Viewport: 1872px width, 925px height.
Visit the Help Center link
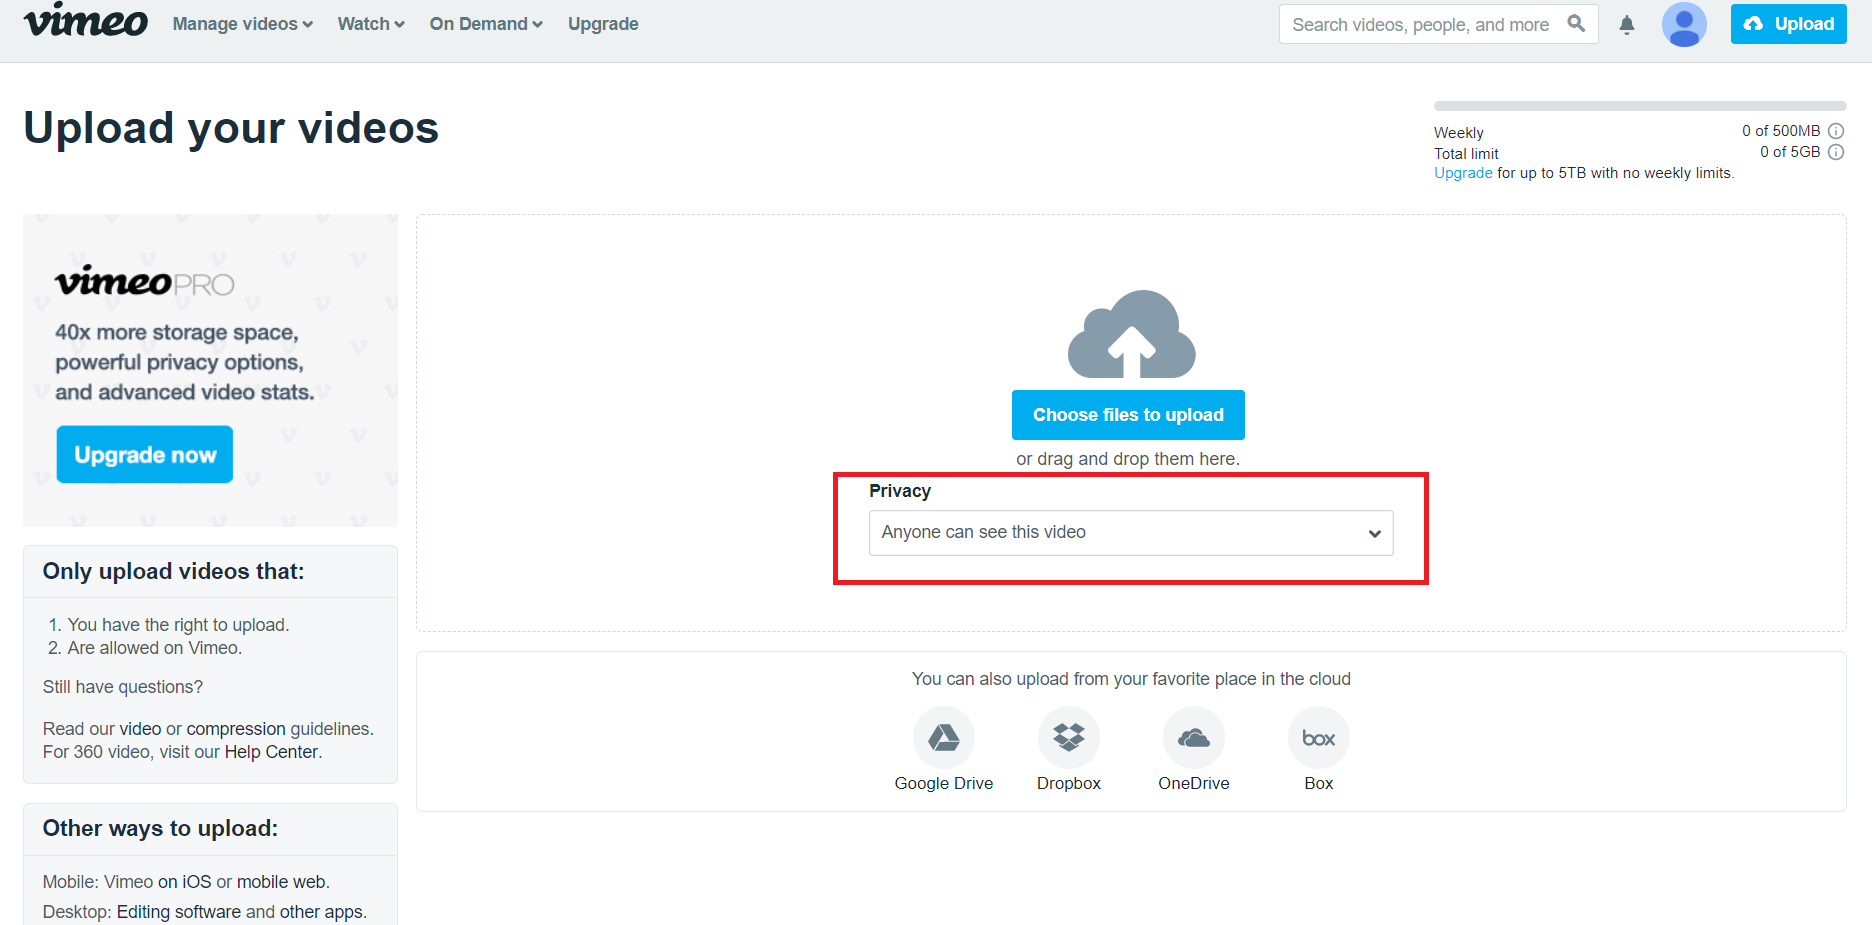[271, 752]
